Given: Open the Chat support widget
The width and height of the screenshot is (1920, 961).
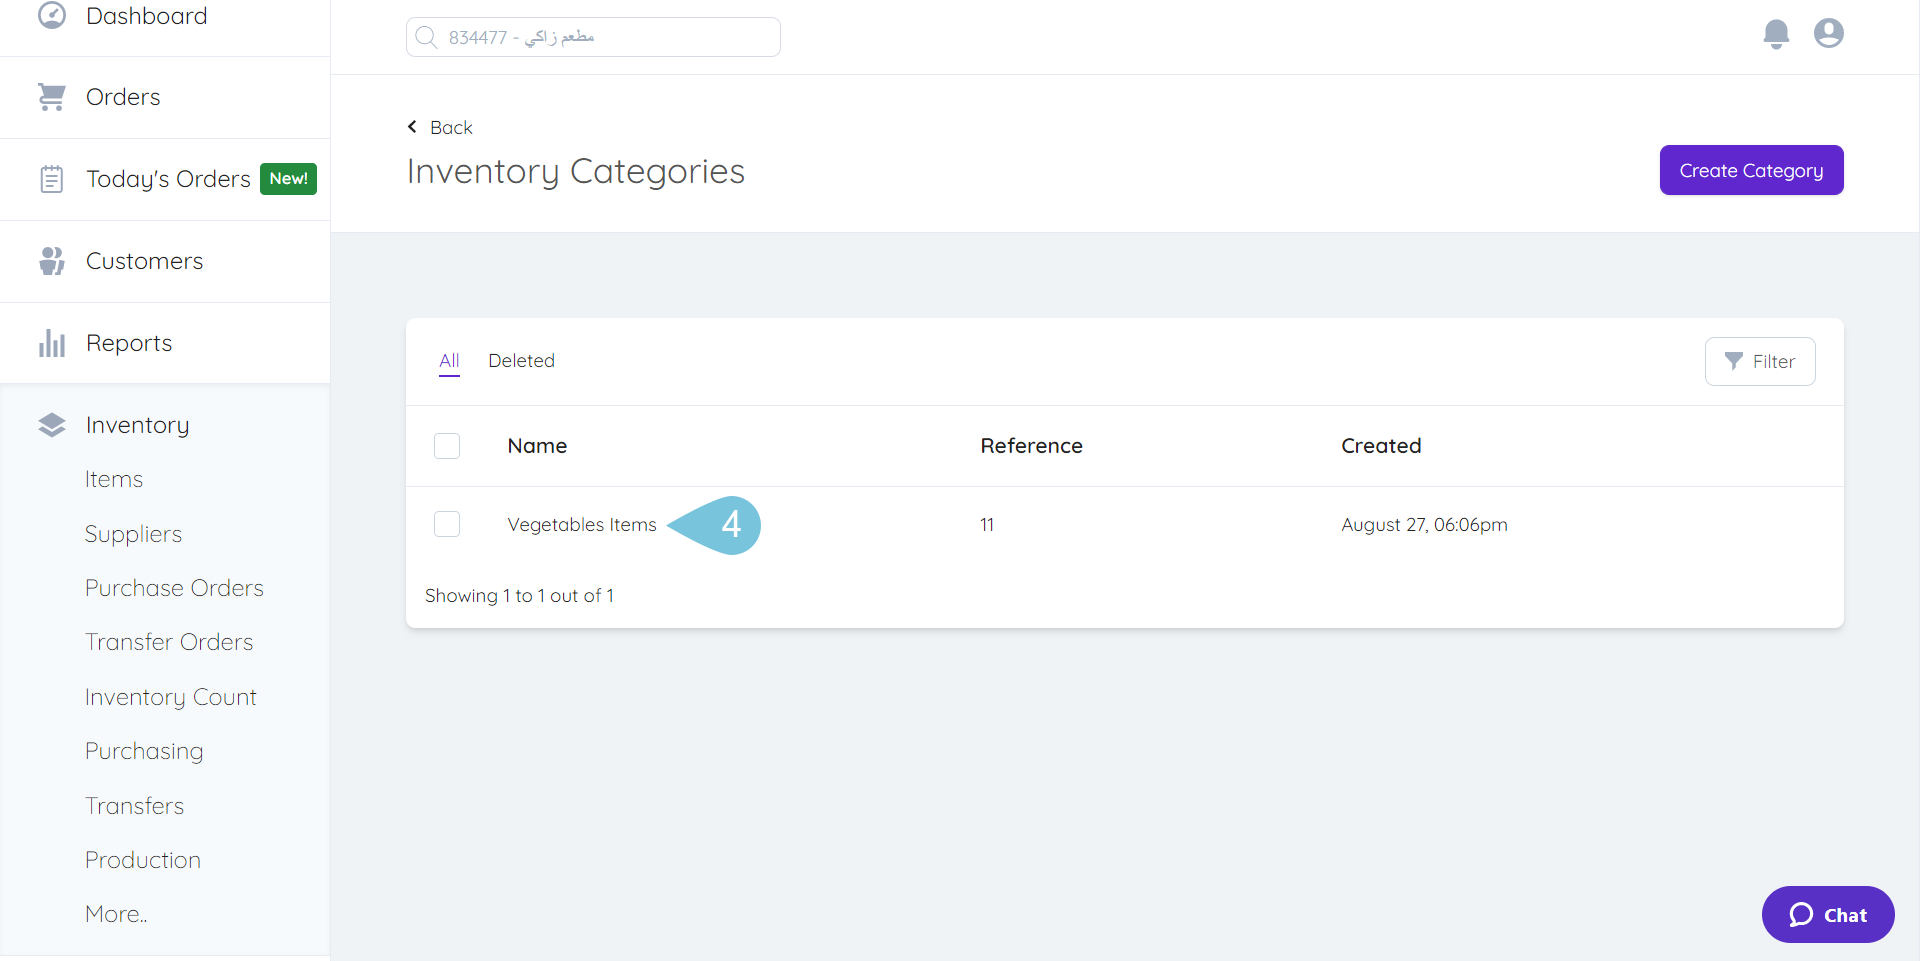Looking at the screenshot, I should pyautogui.click(x=1827, y=914).
